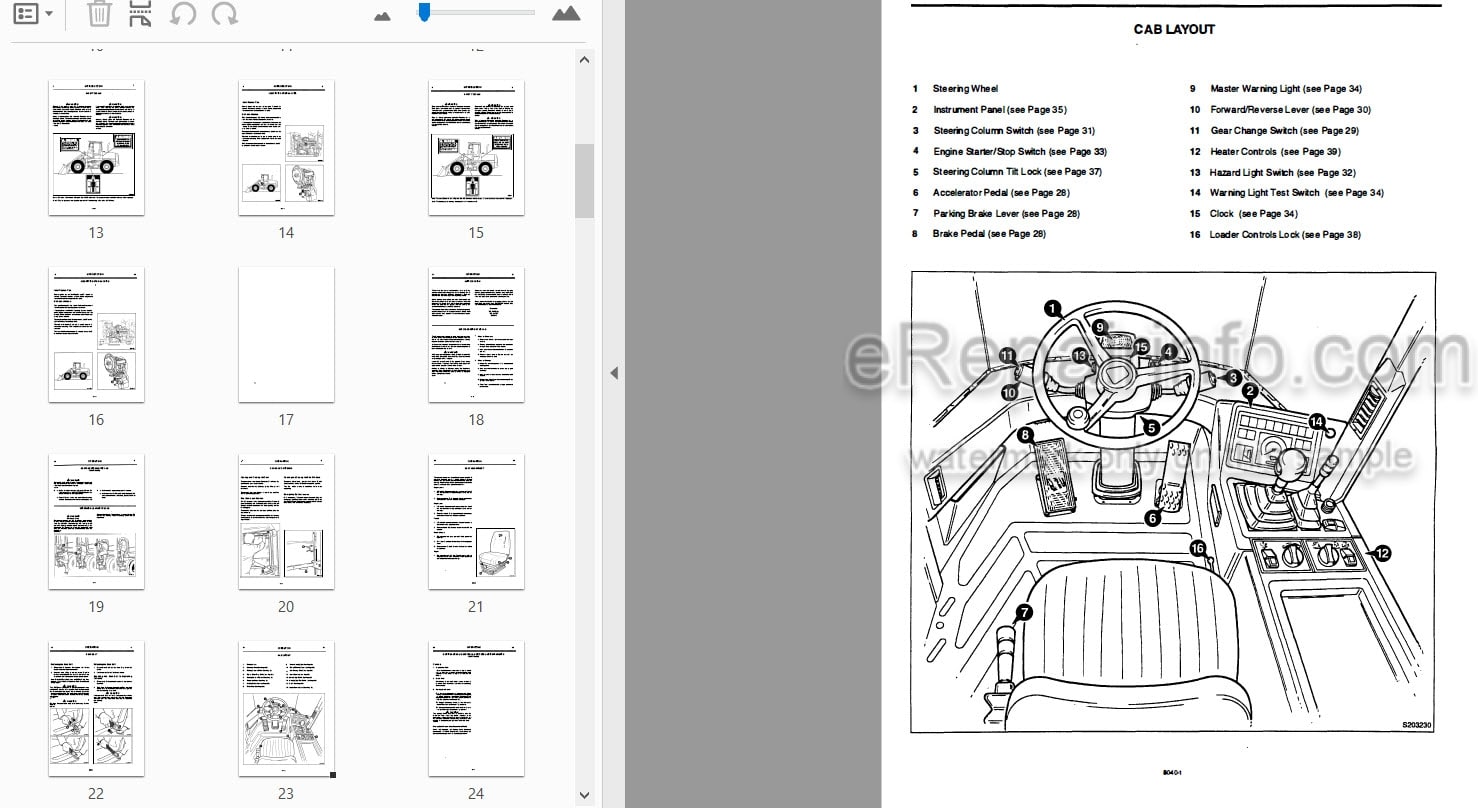This screenshot has height=808, width=1478.
Task: Click the thumbnail pane scroll down arrow
Action: click(585, 796)
